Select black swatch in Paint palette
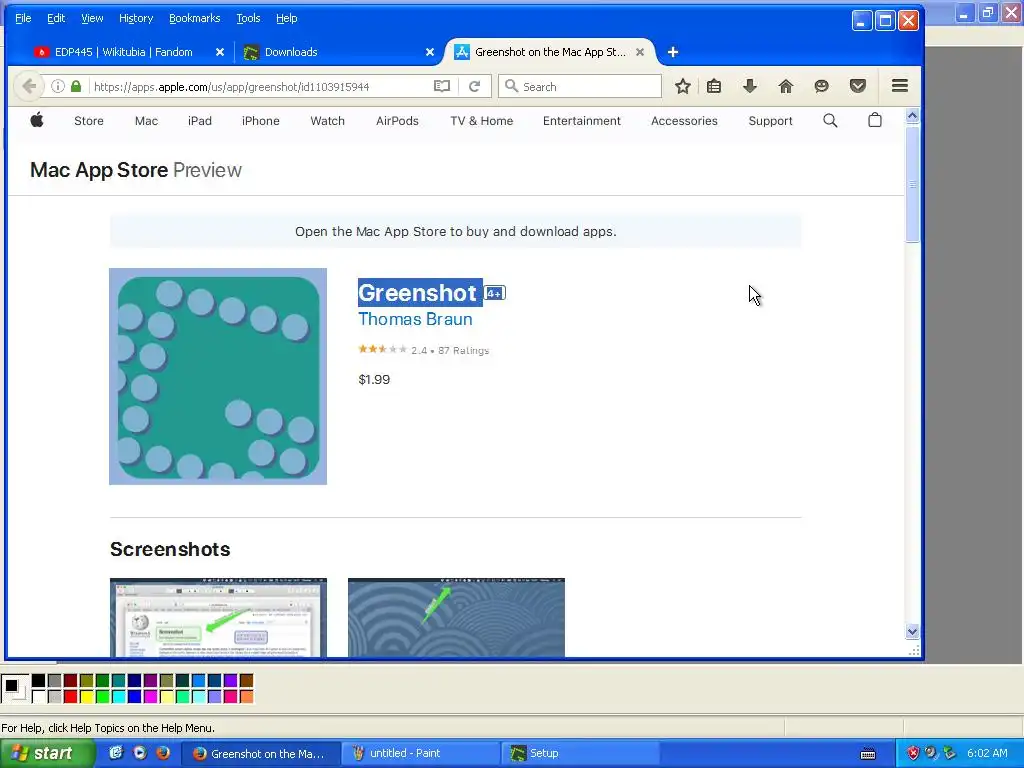This screenshot has width=1024, height=768. tap(39, 681)
